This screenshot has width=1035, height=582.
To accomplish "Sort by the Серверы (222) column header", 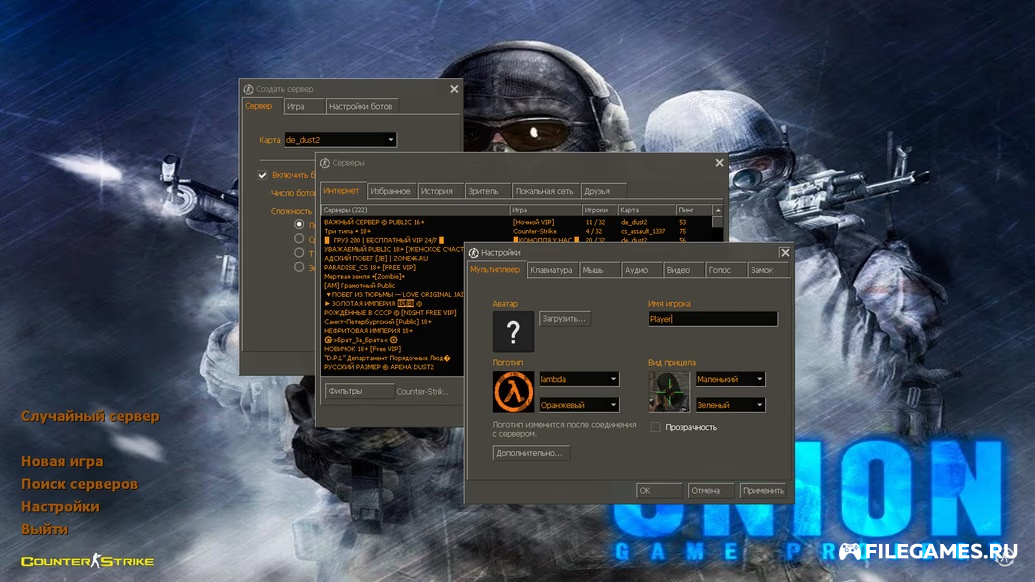I will tap(415, 210).
